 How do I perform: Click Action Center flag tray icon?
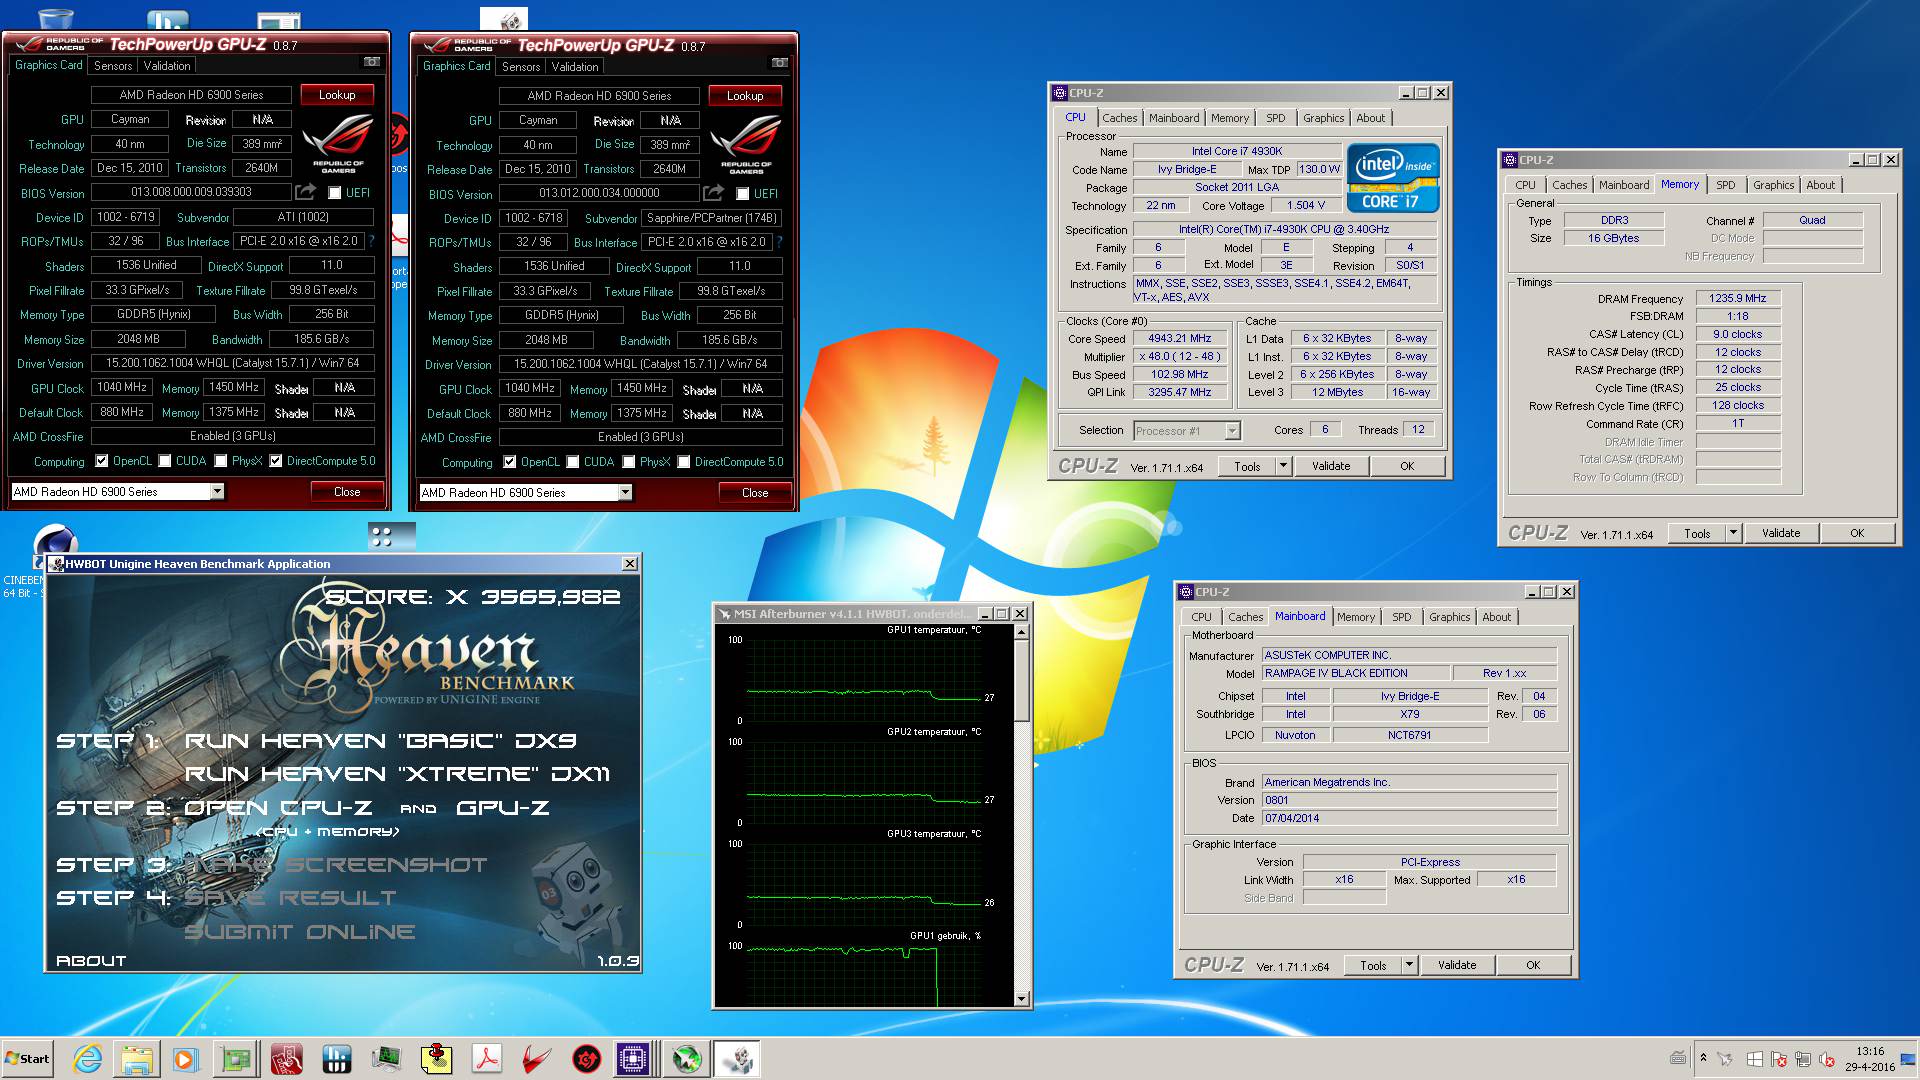(x=1779, y=1059)
